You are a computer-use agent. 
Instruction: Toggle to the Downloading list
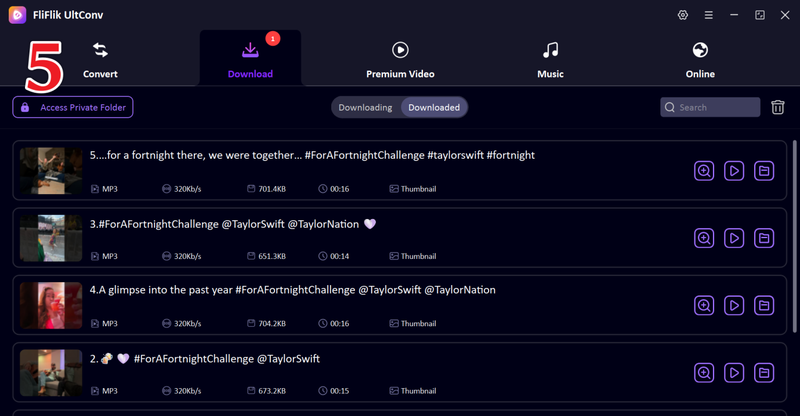(365, 107)
